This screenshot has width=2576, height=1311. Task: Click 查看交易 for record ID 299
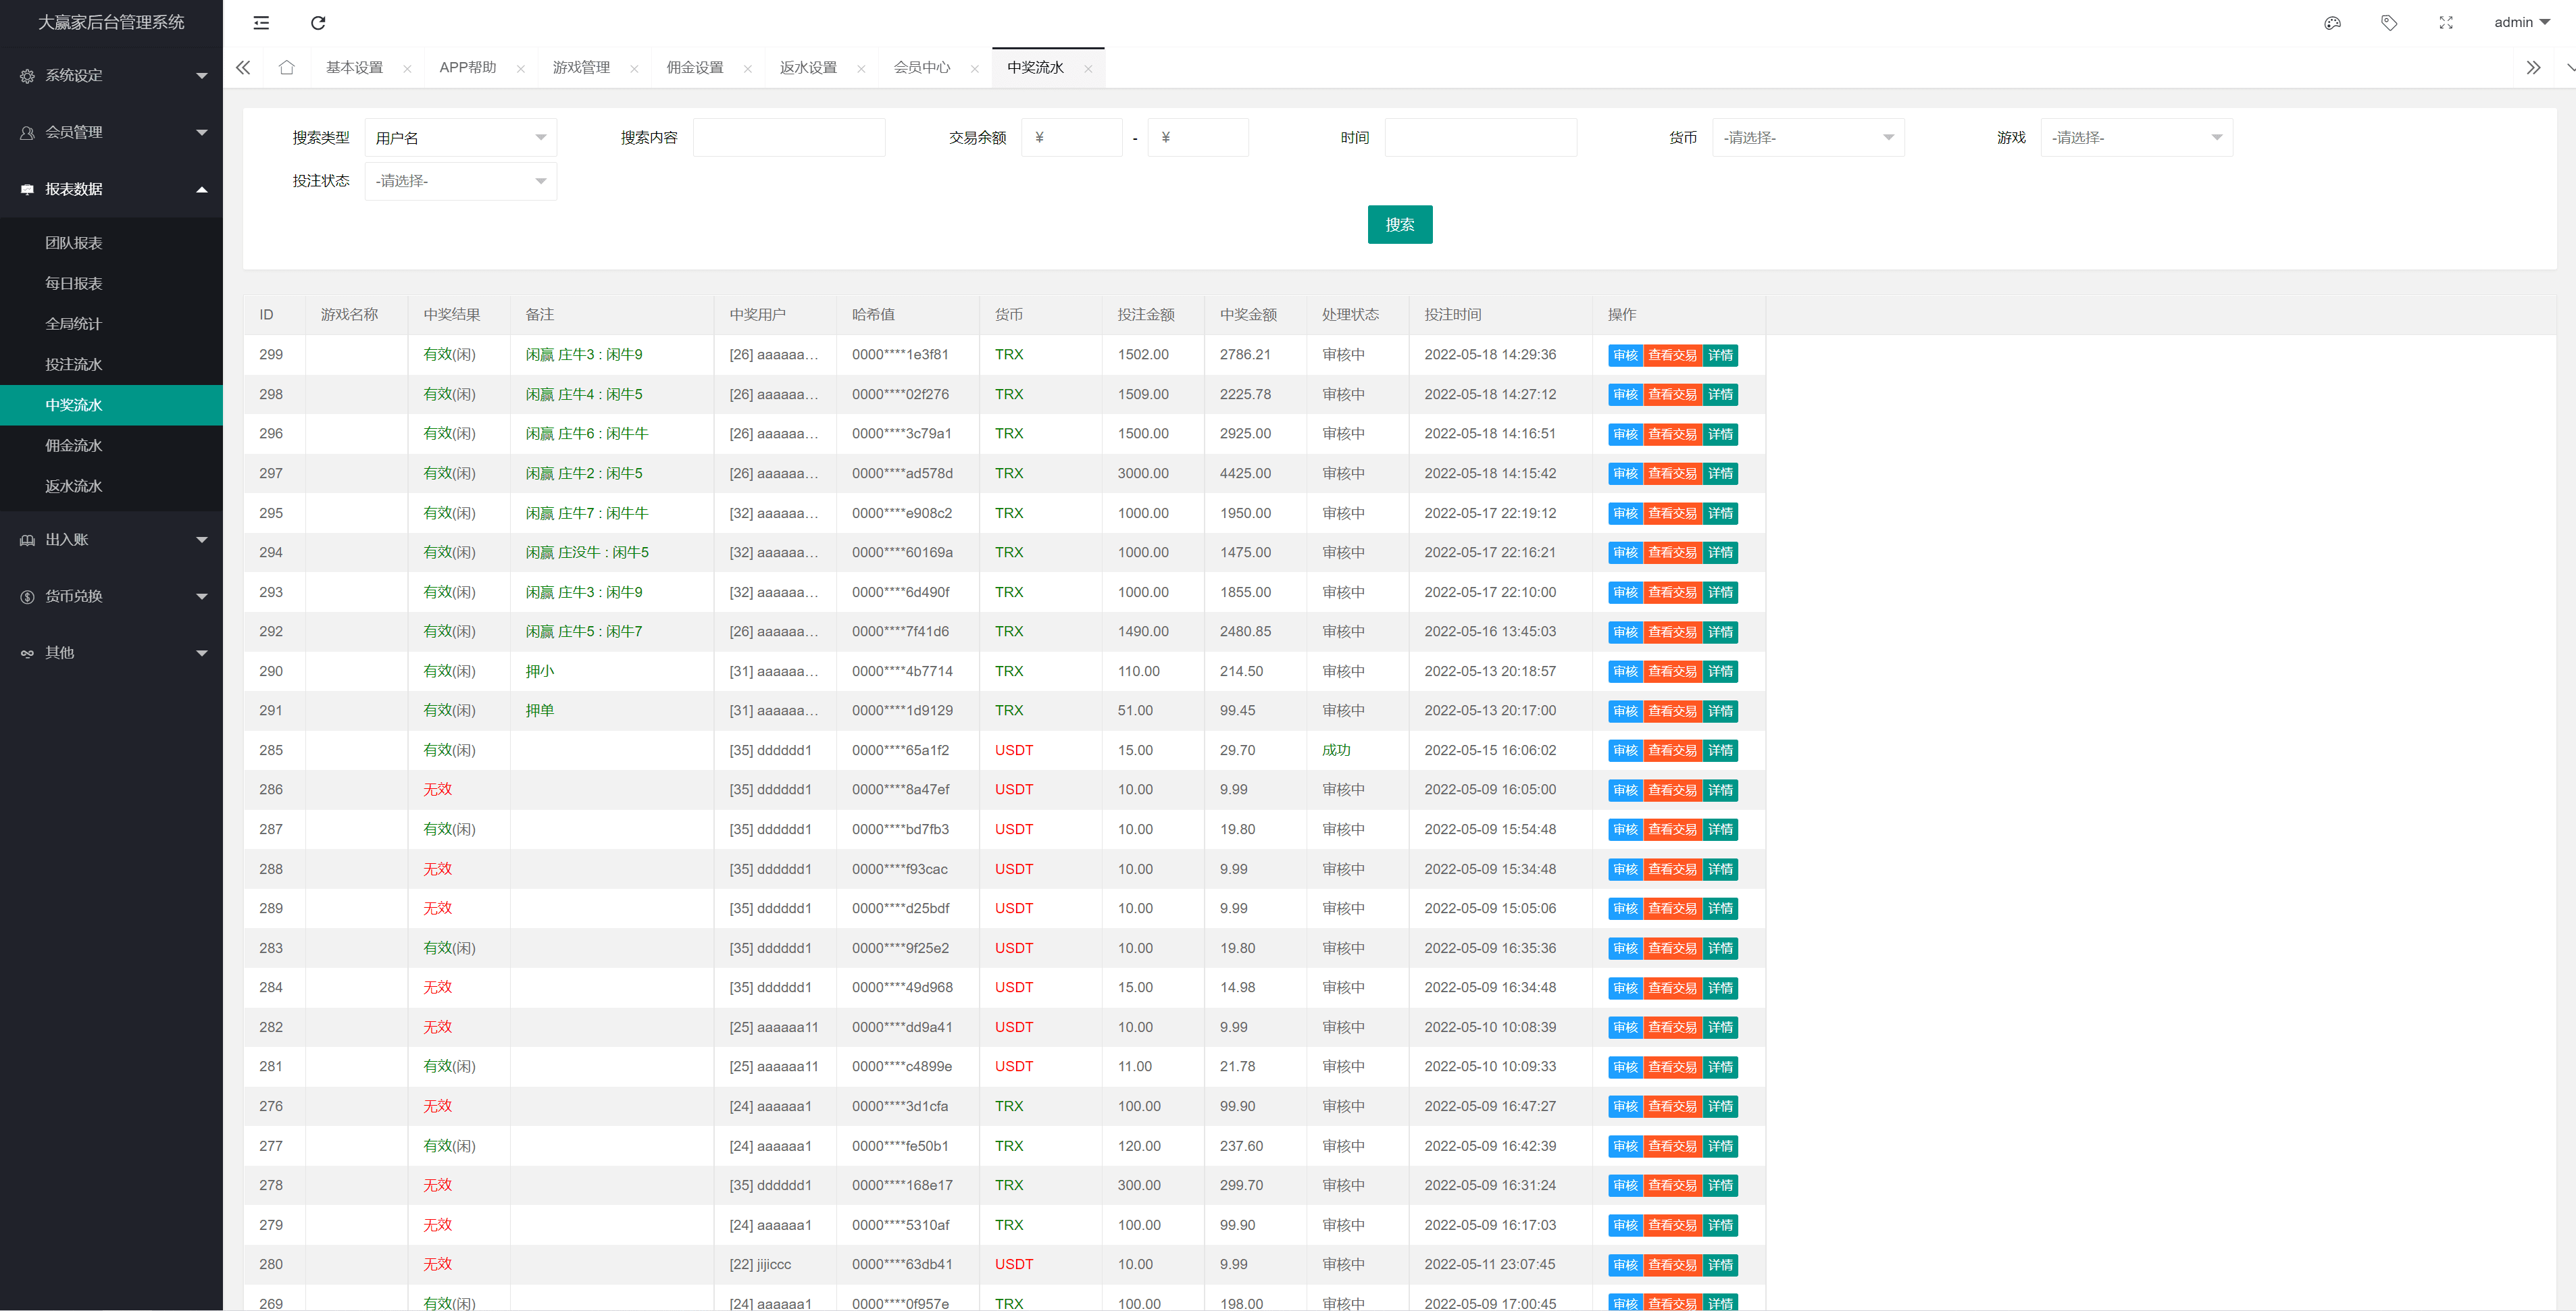(x=1672, y=355)
